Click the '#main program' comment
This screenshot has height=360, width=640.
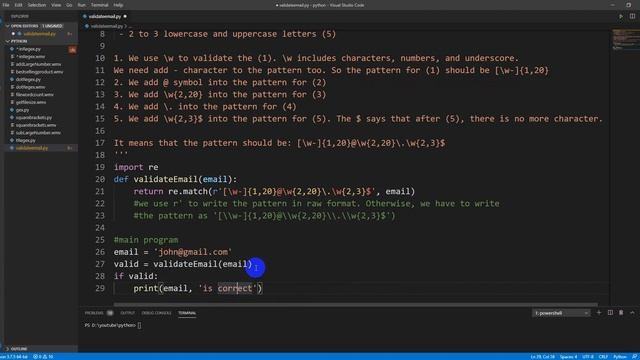coord(146,240)
